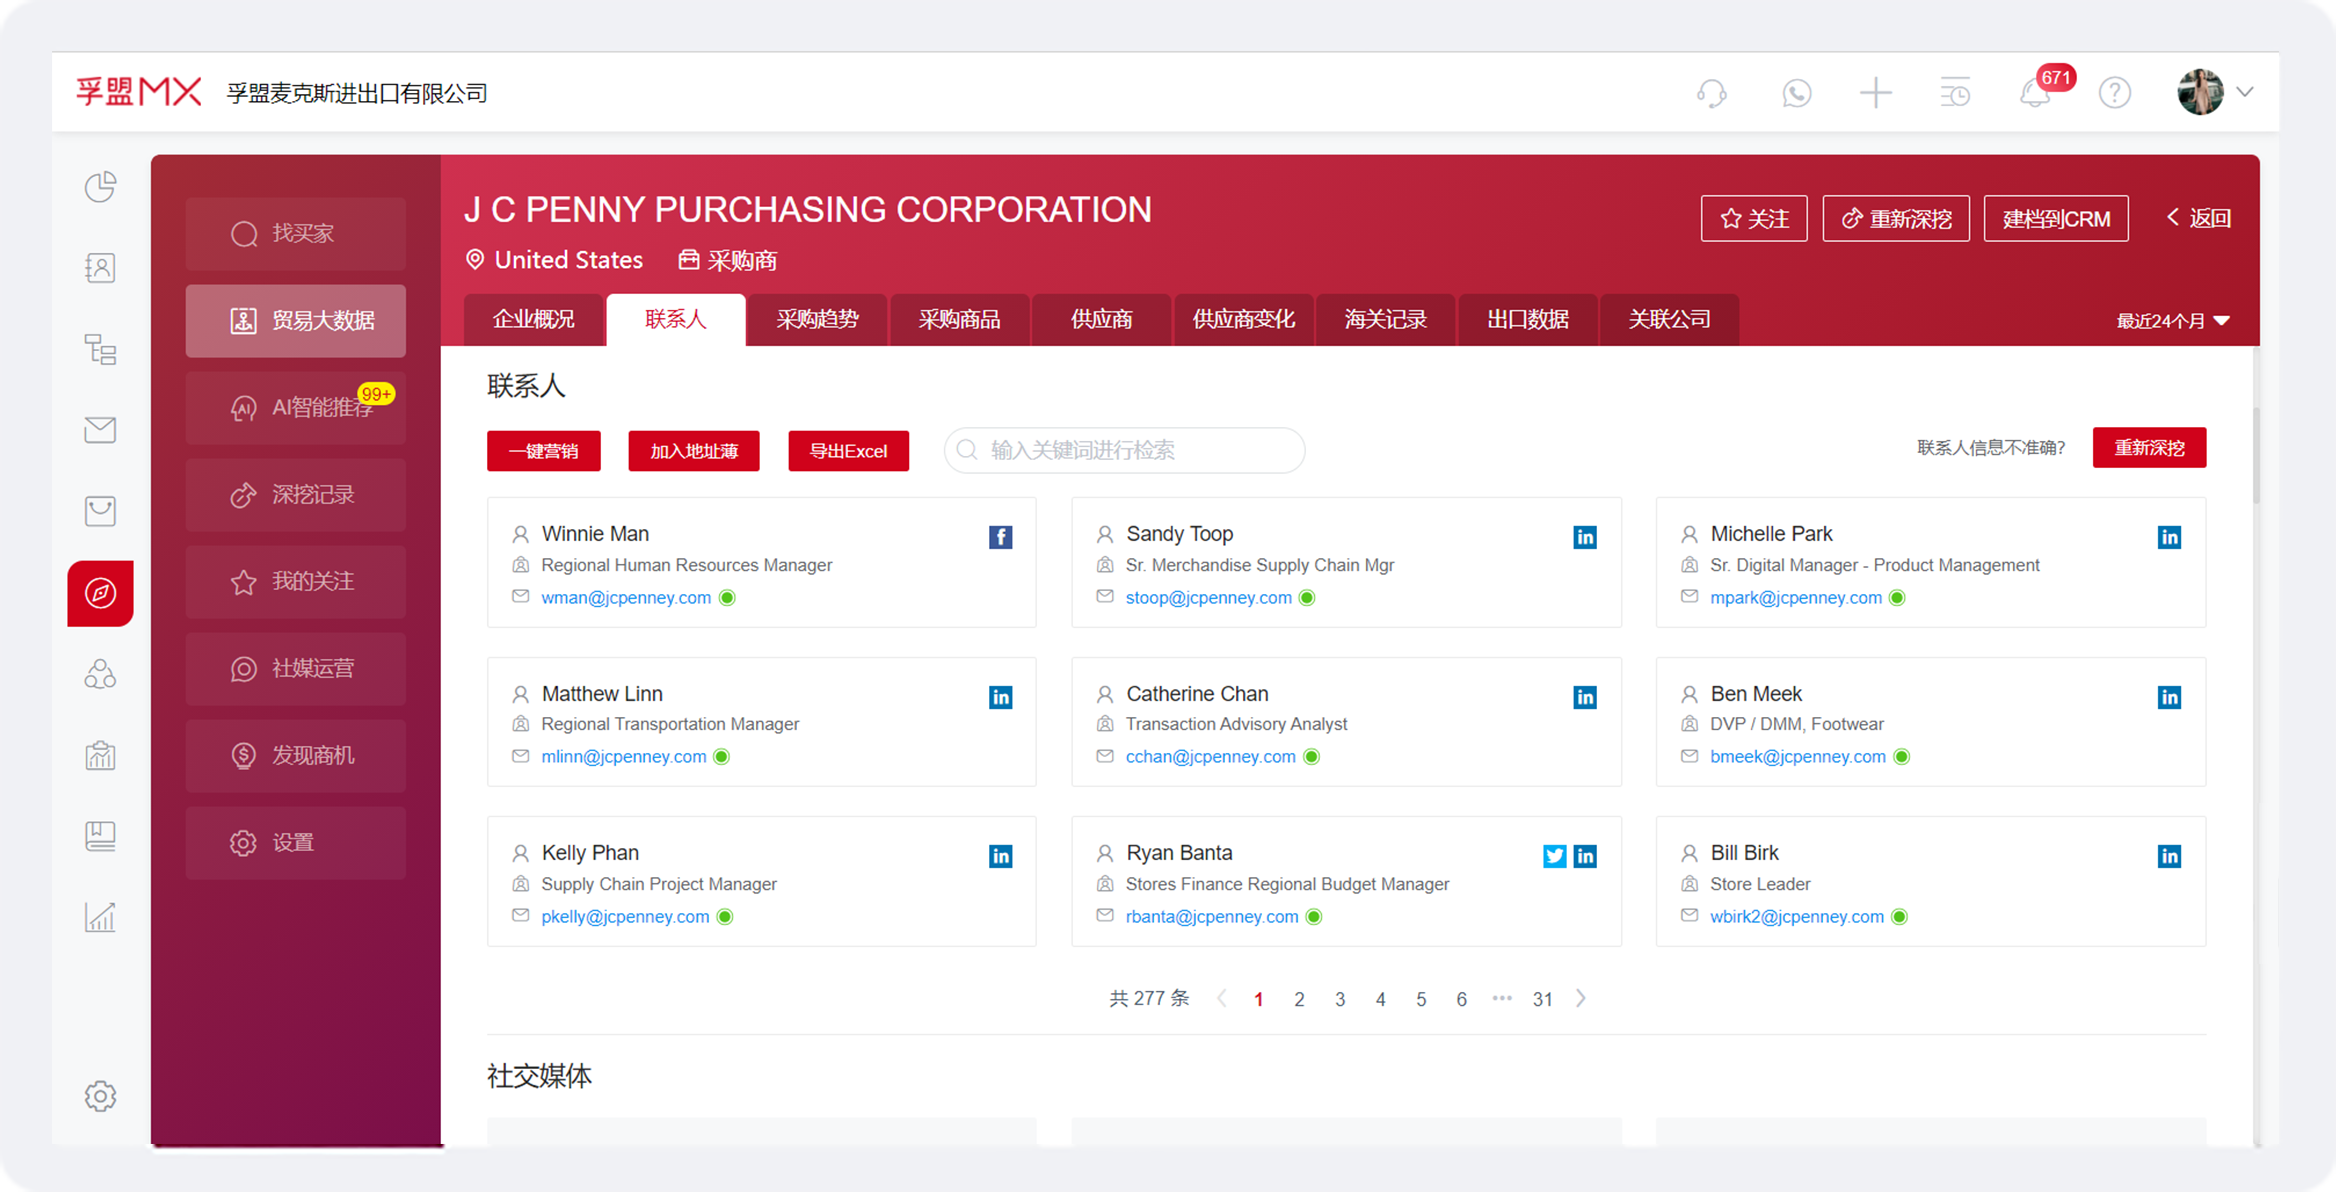Screen dimensions: 2336x1192
Task: Click the help question mark icon
Action: [2115, 93]
